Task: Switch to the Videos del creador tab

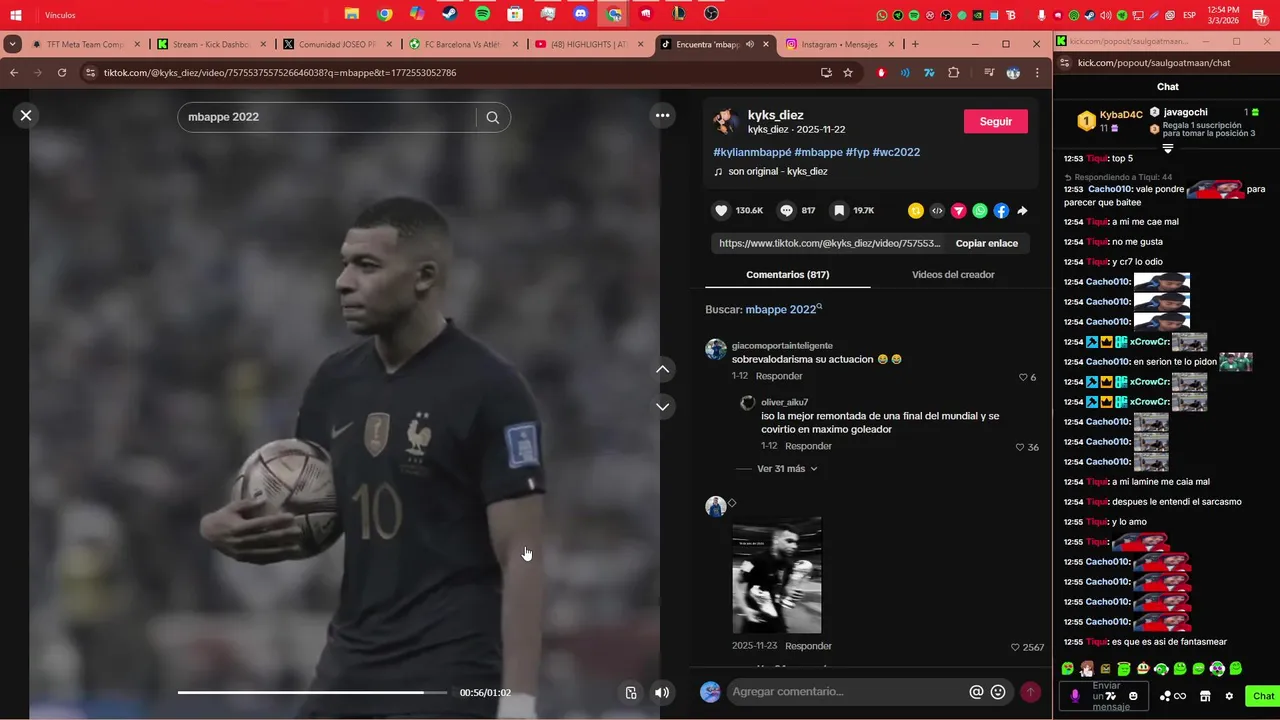Action: [953, 274]
